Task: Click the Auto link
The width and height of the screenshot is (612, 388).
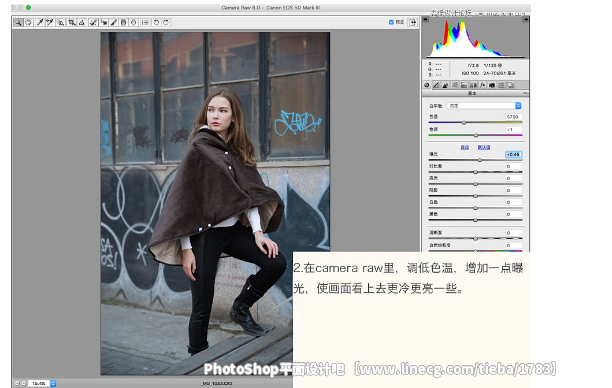Action: pos(464,147)
